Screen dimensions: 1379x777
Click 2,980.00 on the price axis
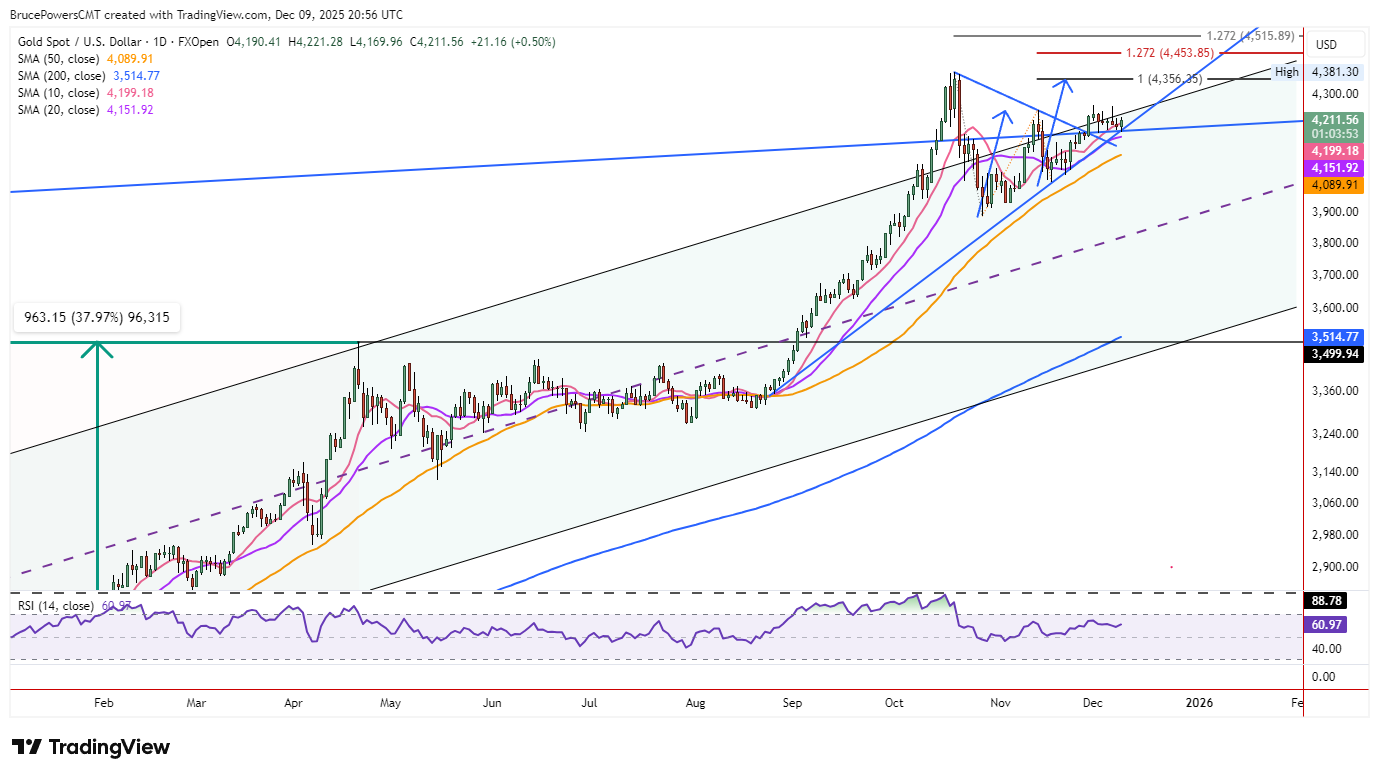(x=1335, y=535)
